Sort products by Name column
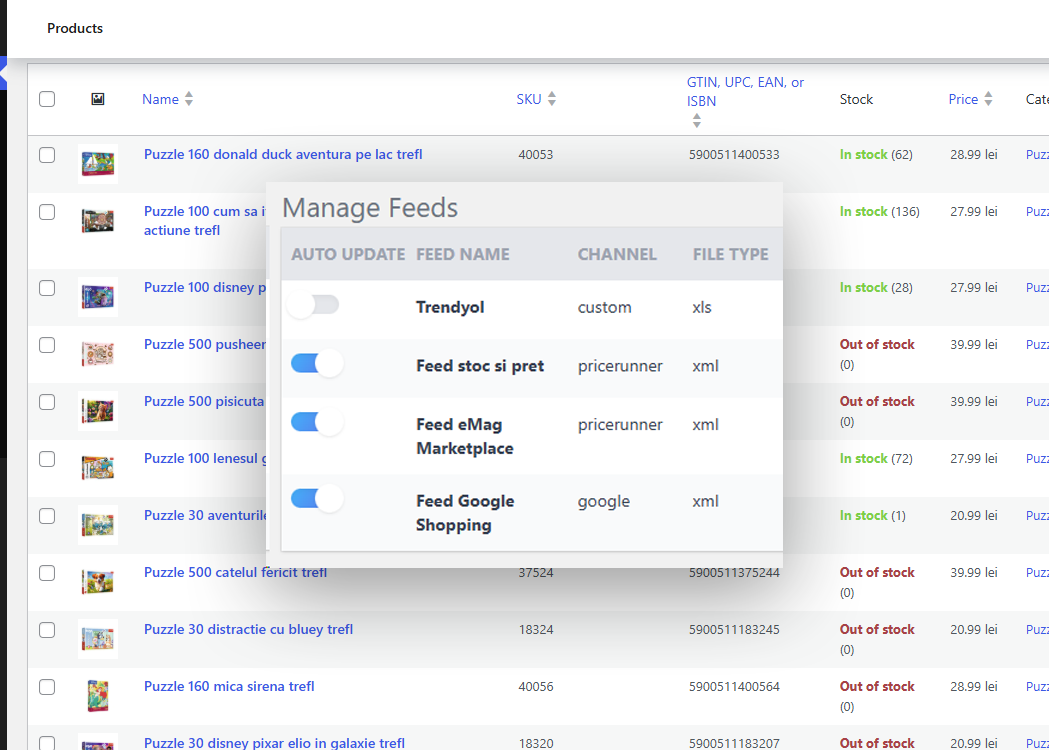 coord(161,99)
